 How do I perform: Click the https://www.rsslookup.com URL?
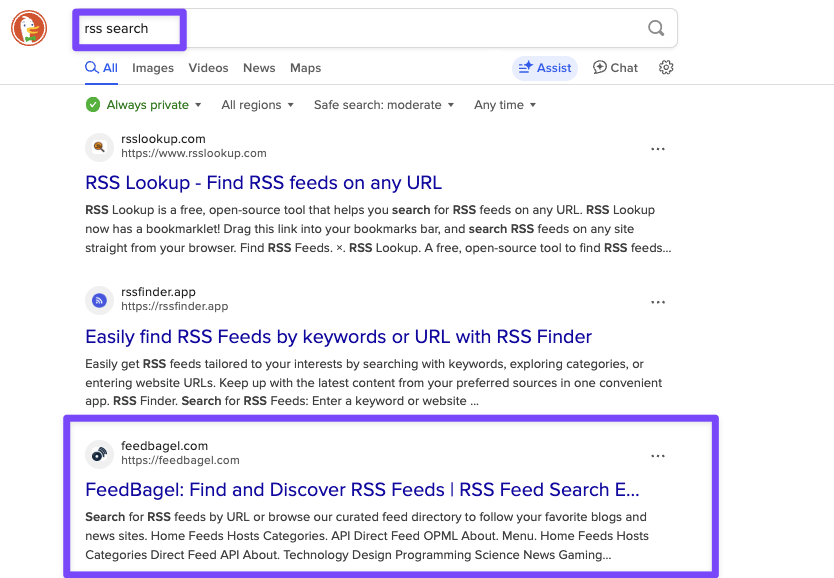click(x=194, y=153)
